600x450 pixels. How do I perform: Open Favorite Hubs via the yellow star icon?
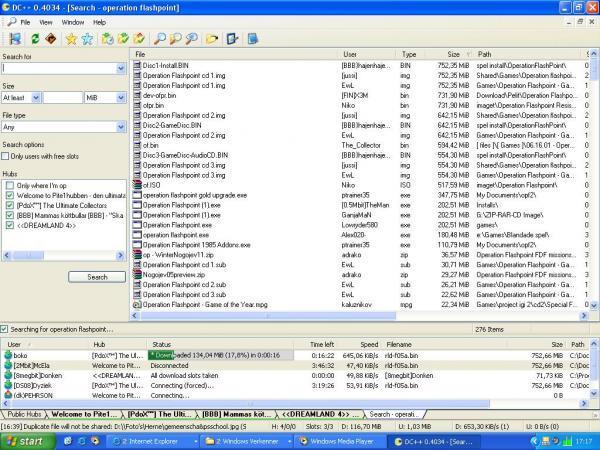pyautogui.click(x=71, y=39)
